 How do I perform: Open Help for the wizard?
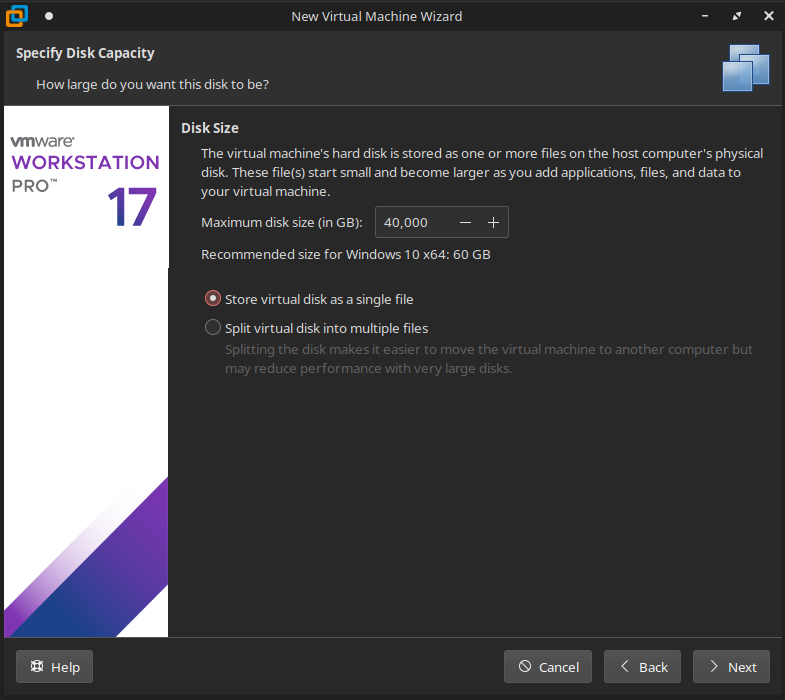55,667
